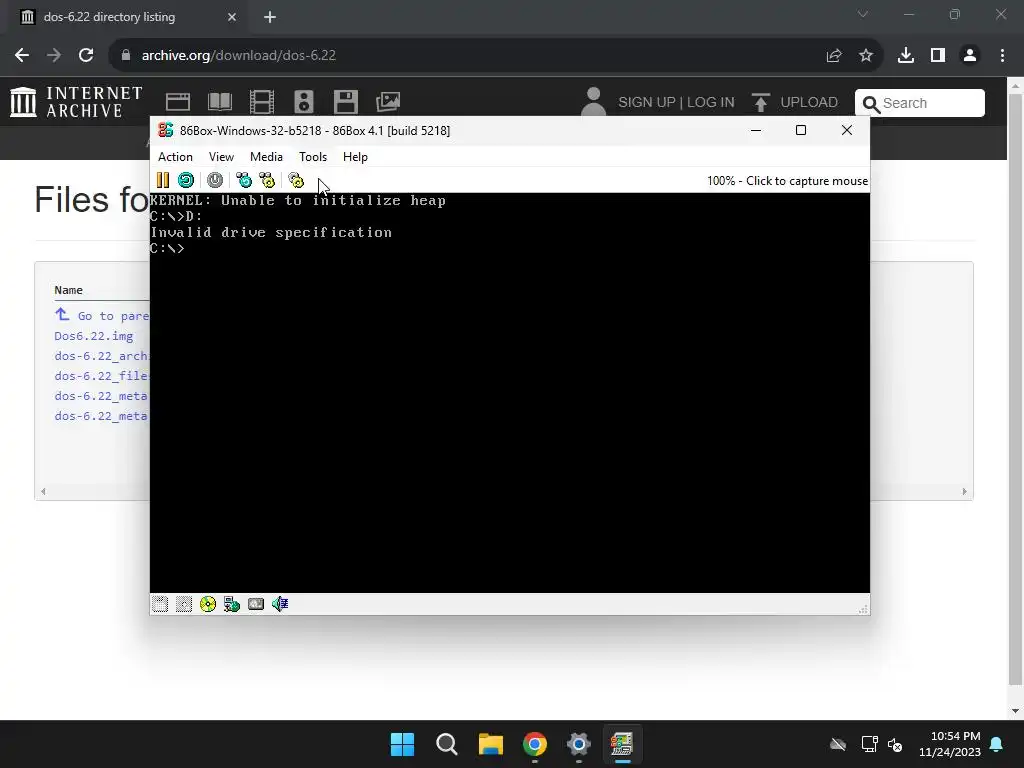Click the teal hard reset icon
The width and height of the screenshot is (1024, 768).
point(186,180)
